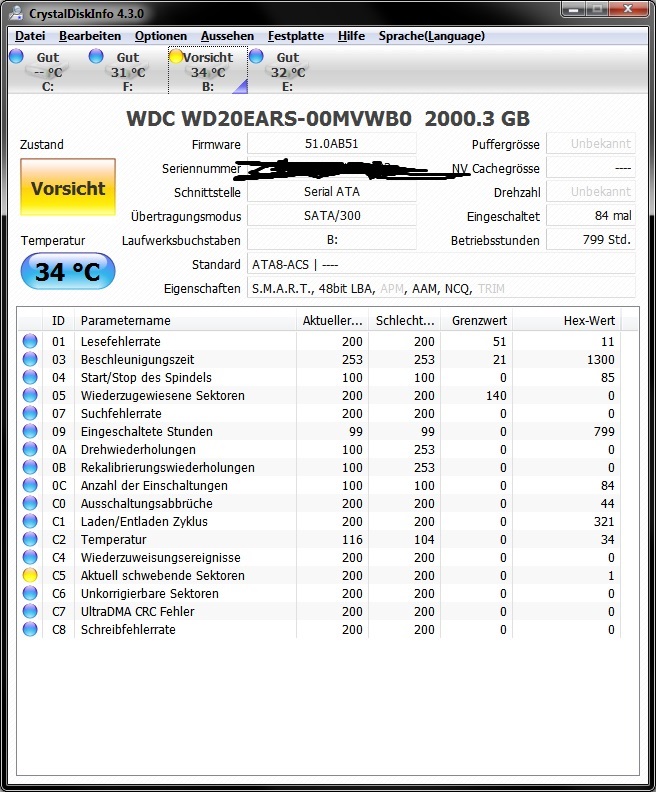Click the Schlecht... column header
This screenshot has width=656, height=792.
pyautogui.click(x=405, y=321)
